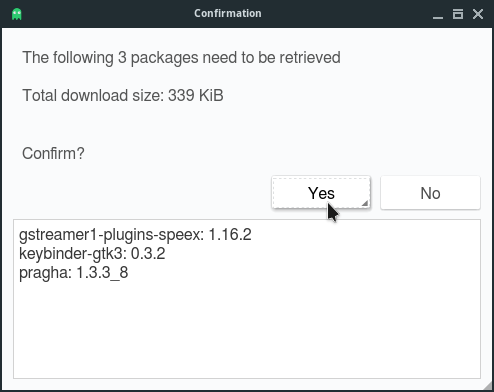This screenshot has width=494, height=392.
Task: Click the 1.3.3_8 version number
Action: tap(102, 273)
